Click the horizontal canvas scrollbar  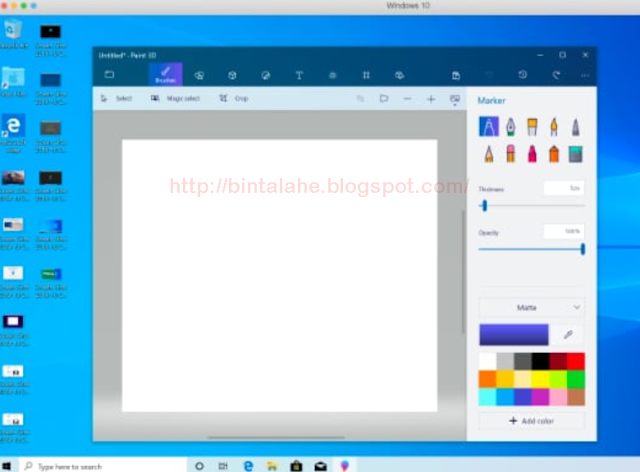coord(276,437)
